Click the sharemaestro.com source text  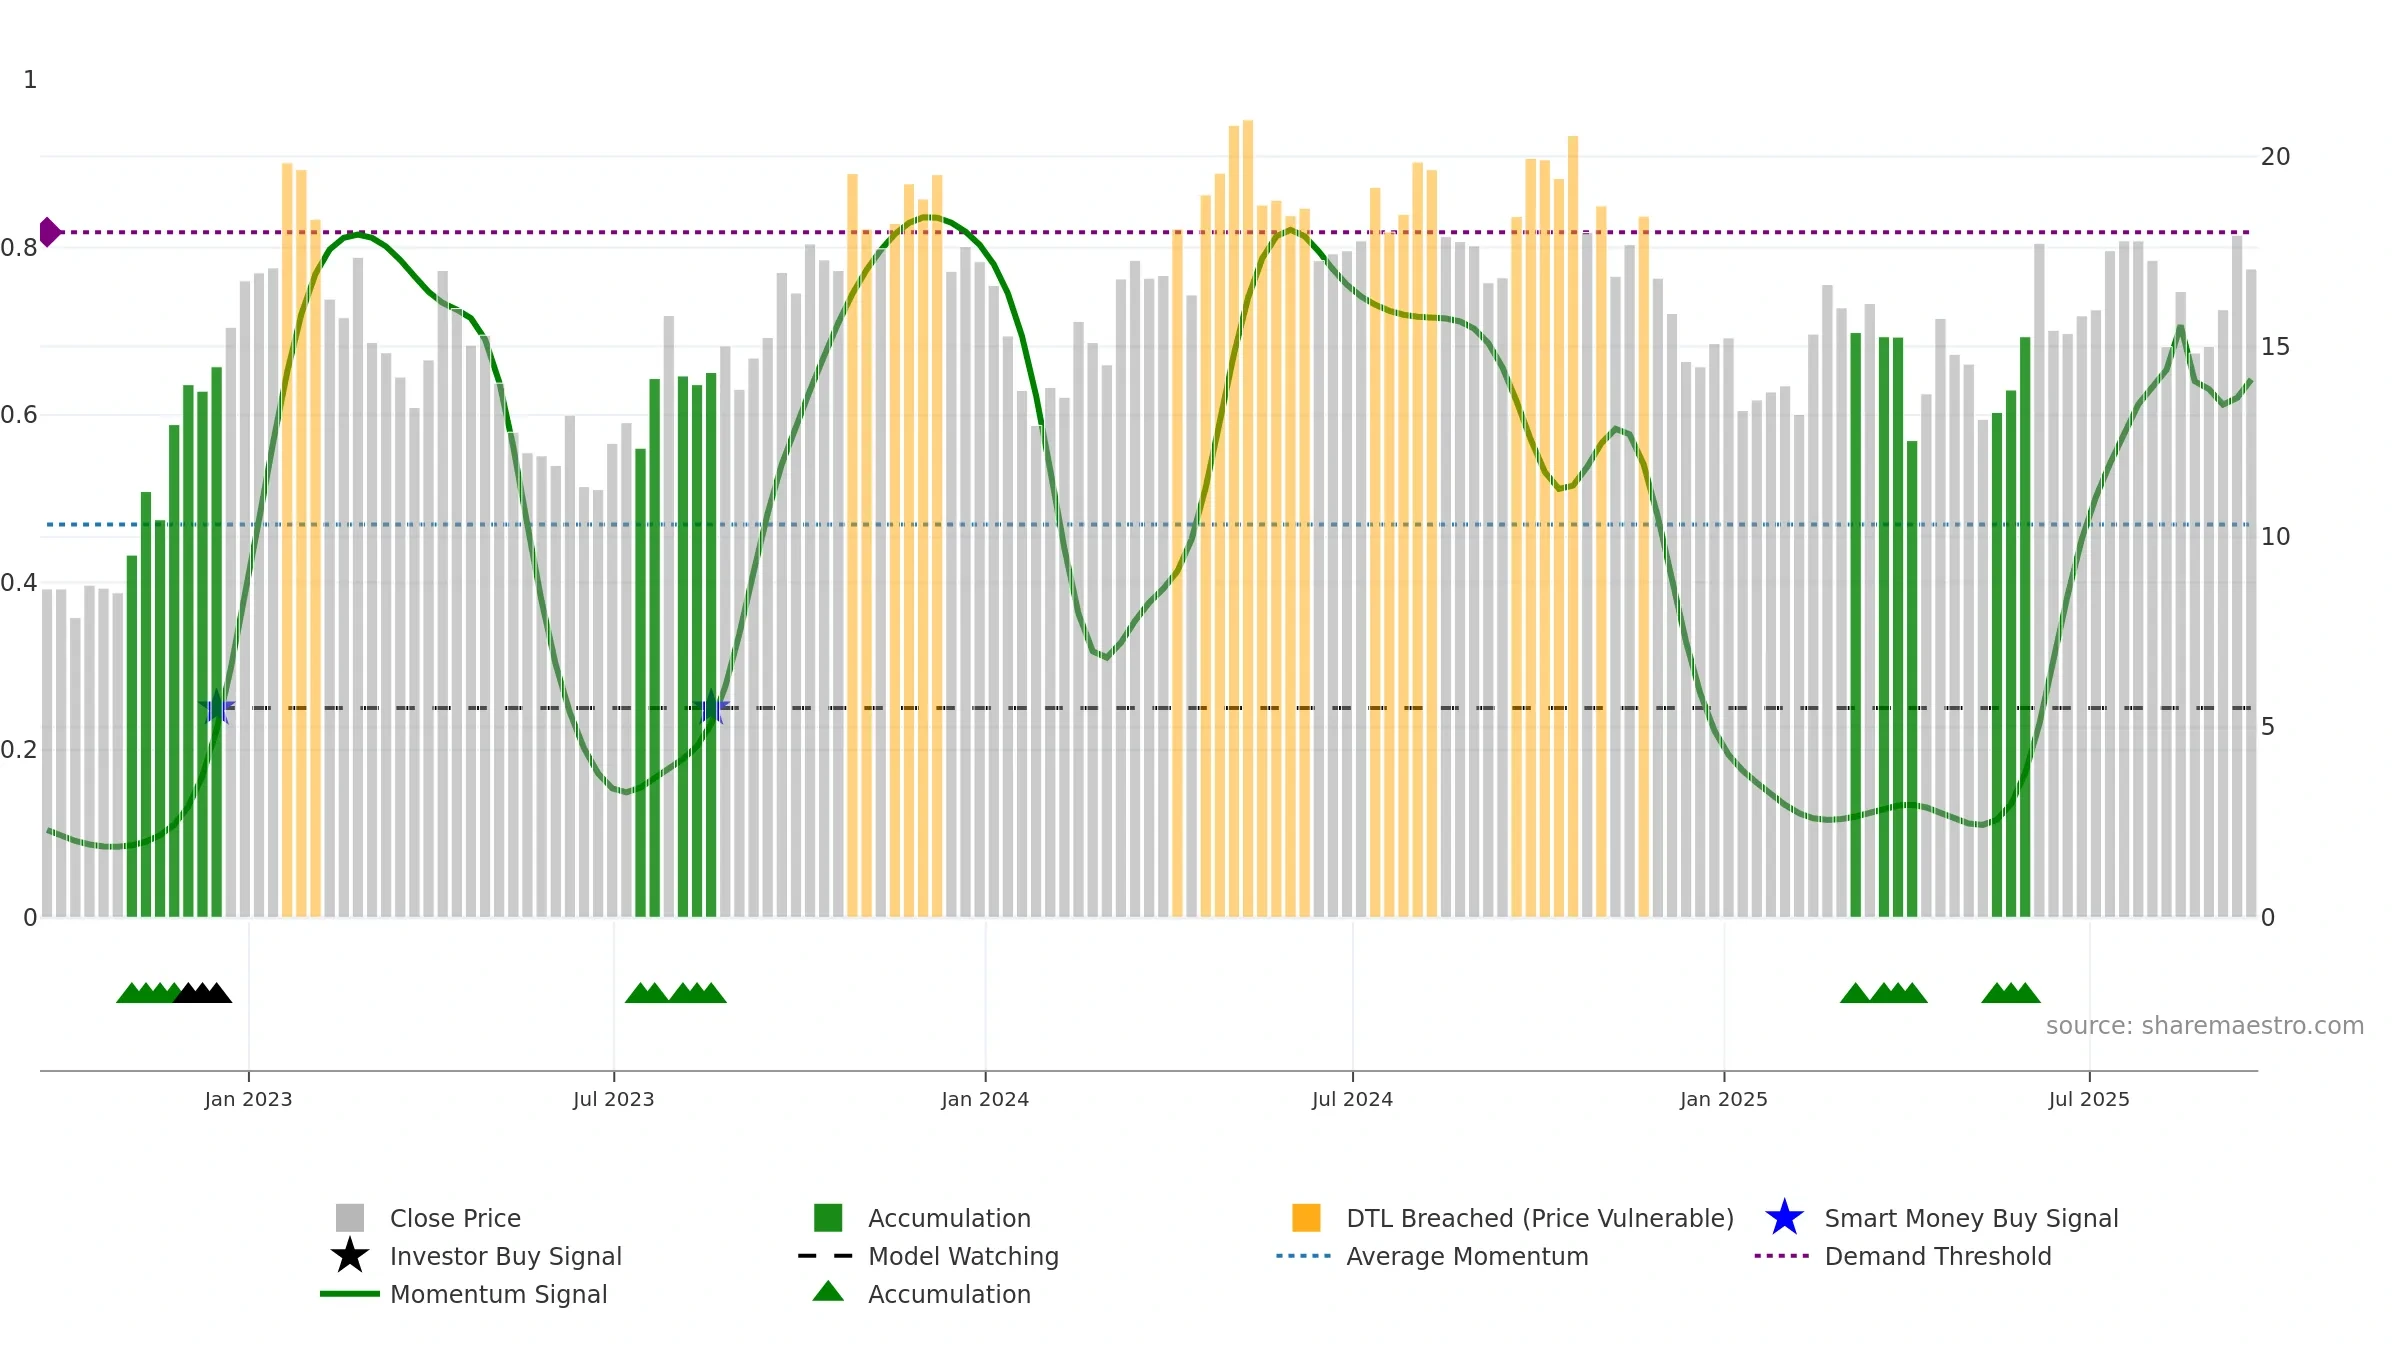click(x=2204, y=1026)
